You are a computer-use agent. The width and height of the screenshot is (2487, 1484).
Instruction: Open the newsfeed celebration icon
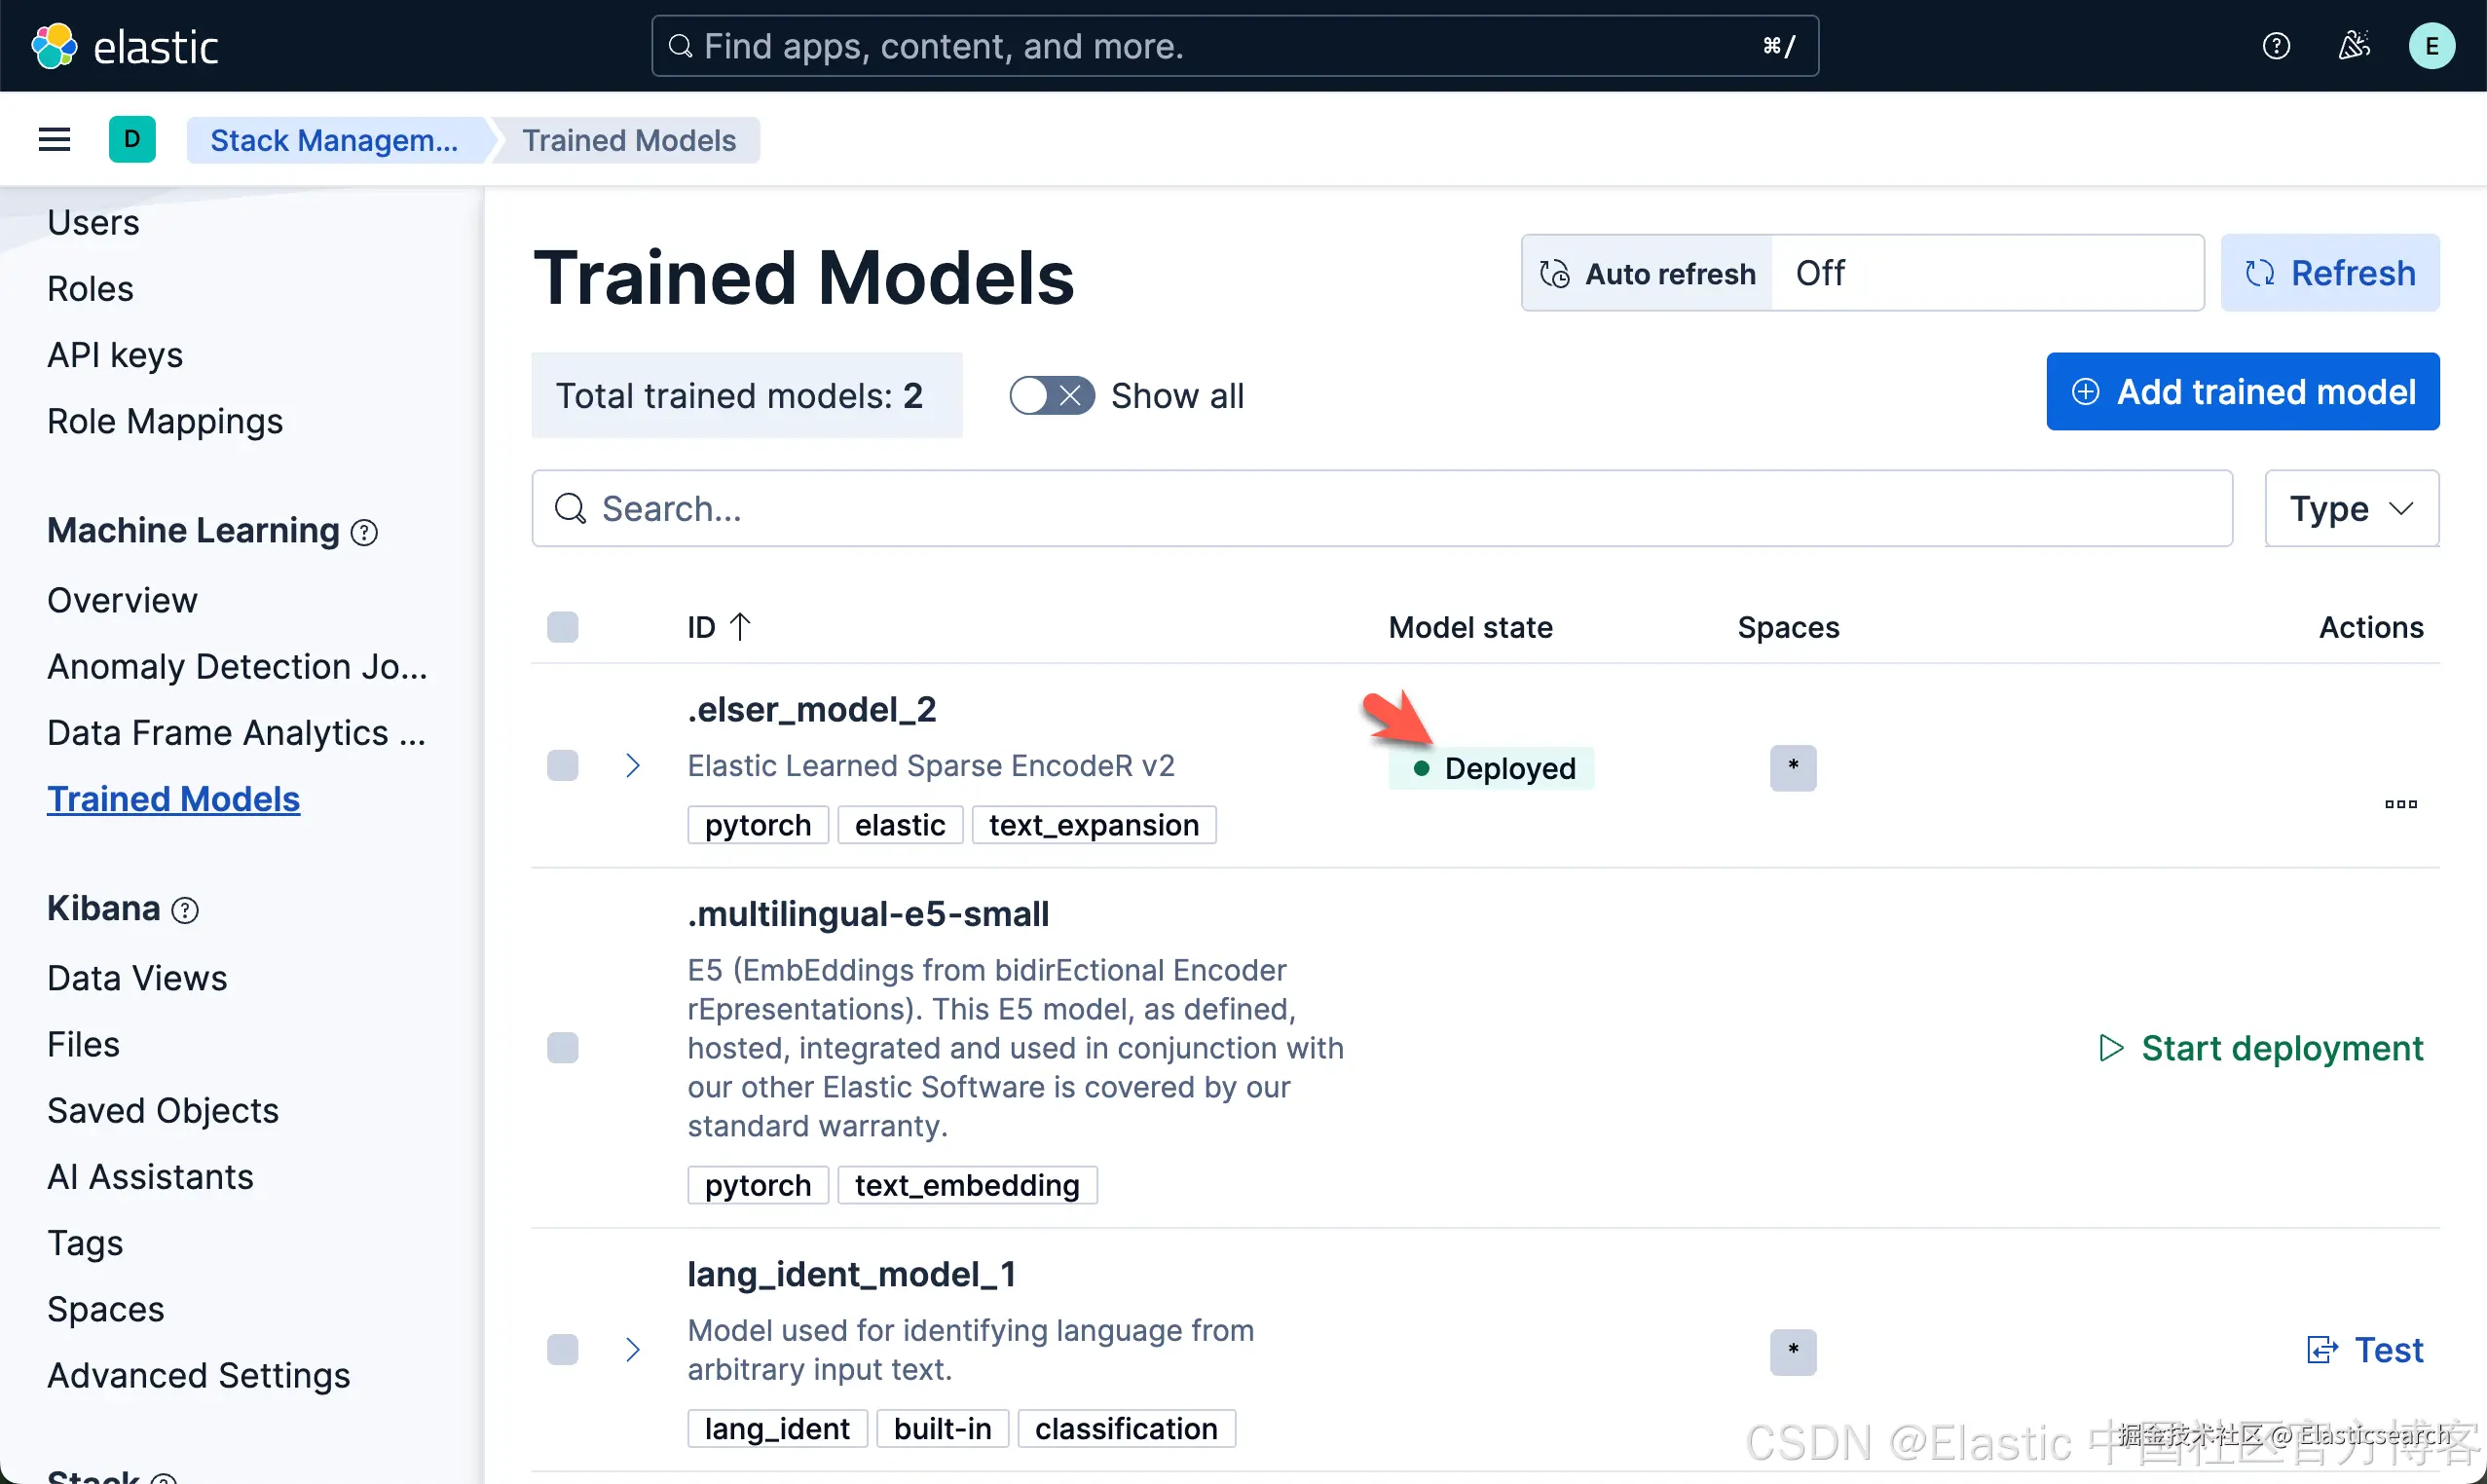click(x=2354, y=46)
